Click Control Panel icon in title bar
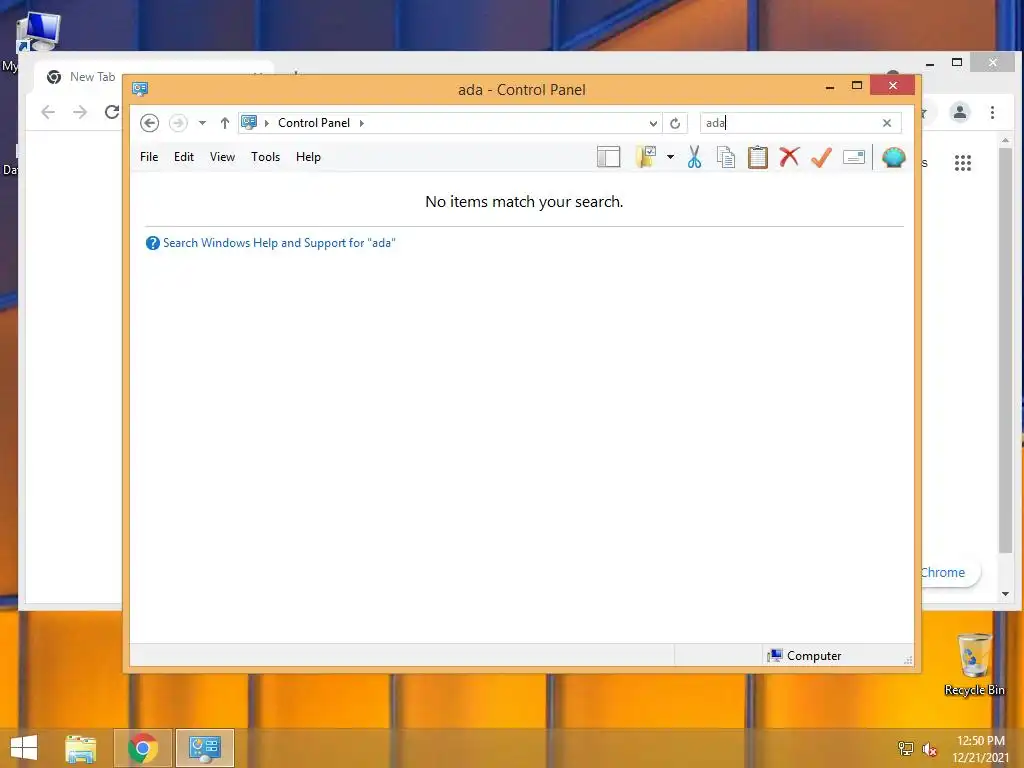Image resolution: width=1024 pixels, height=768 pixels. coord(140,89)
